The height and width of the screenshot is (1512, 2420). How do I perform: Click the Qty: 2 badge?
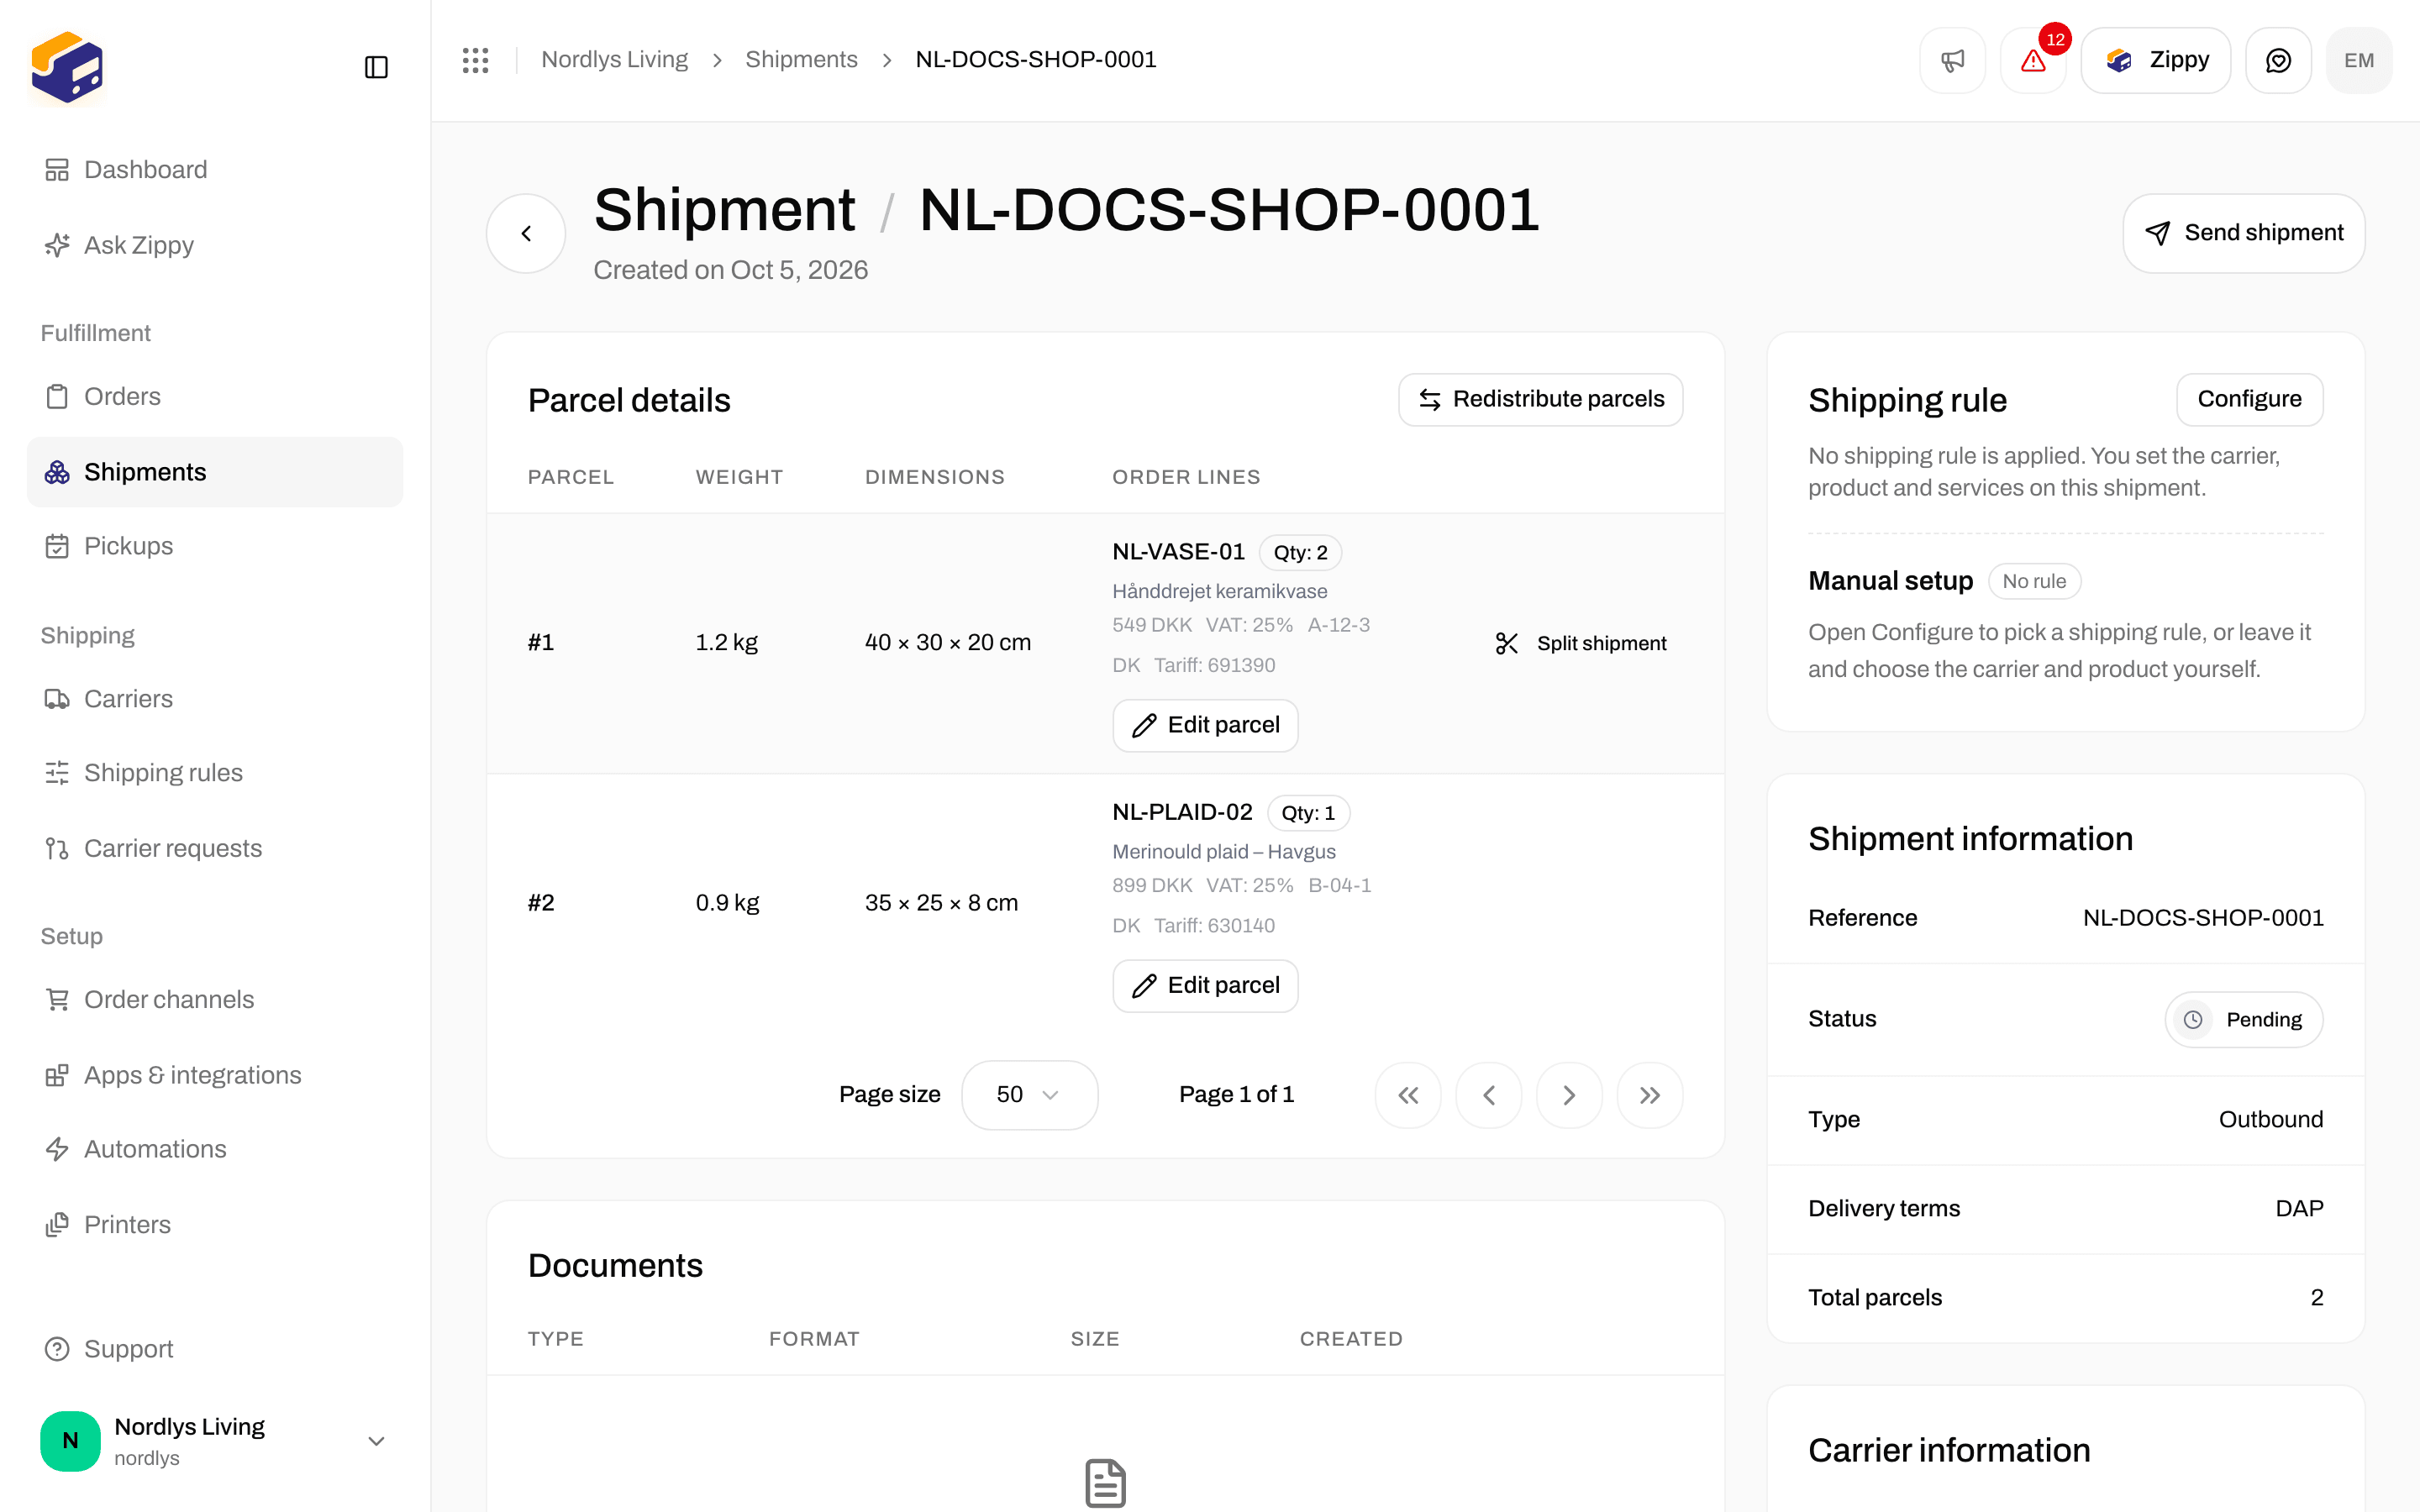pyautogui.click(x=1300, y=553)
